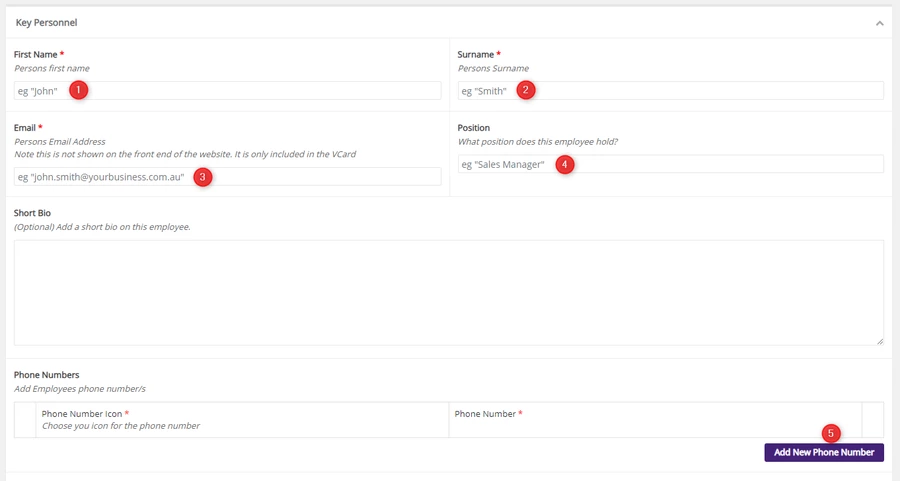The height and width of the screenshot is (481, 900).
Task: Click the First Name input field
Action: point(227,91)
